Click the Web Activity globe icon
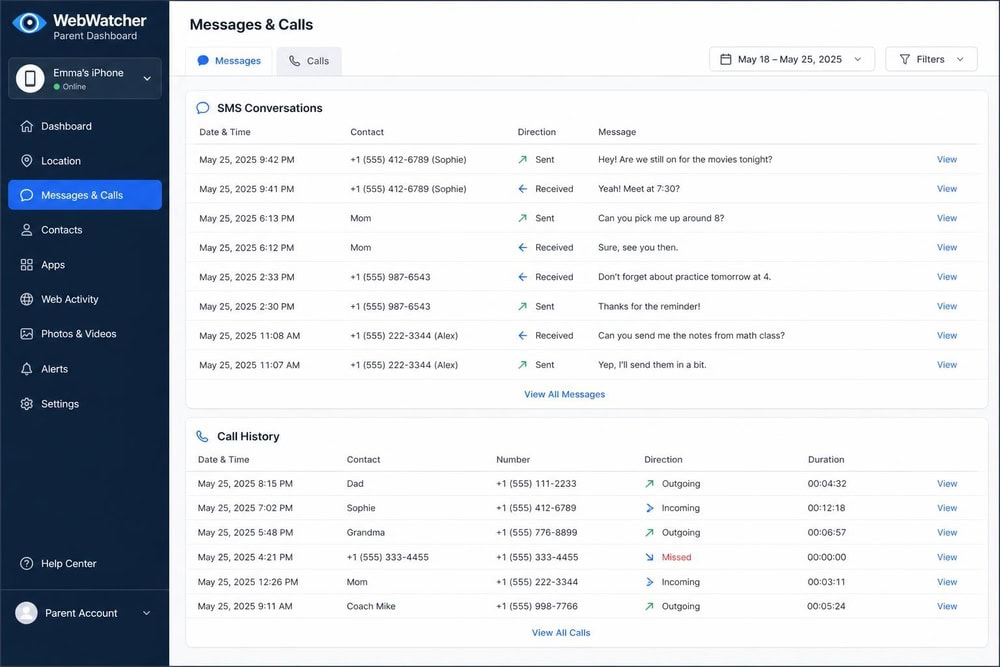This screenshot has height=667, width=1000. pyautogui.click(x=27, y=299)
